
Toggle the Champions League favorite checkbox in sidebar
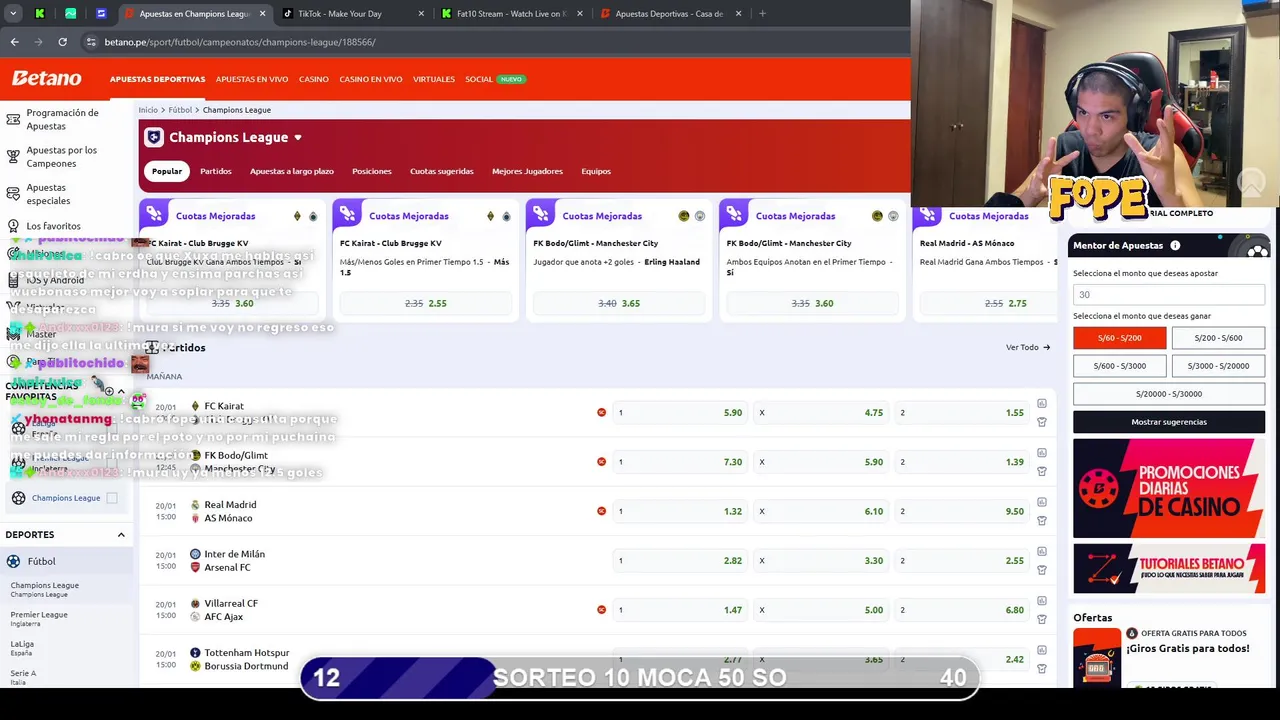click(112, 498)
